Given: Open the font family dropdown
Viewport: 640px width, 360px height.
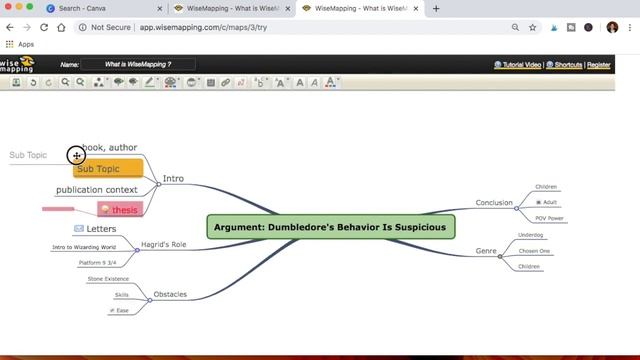Looking at the screenshot, I should click(x=260, y=82).
